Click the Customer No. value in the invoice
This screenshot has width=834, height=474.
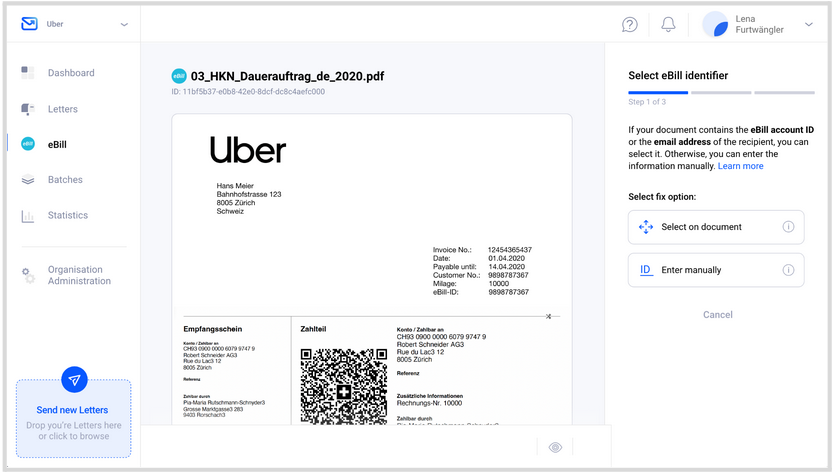point(508,275)
